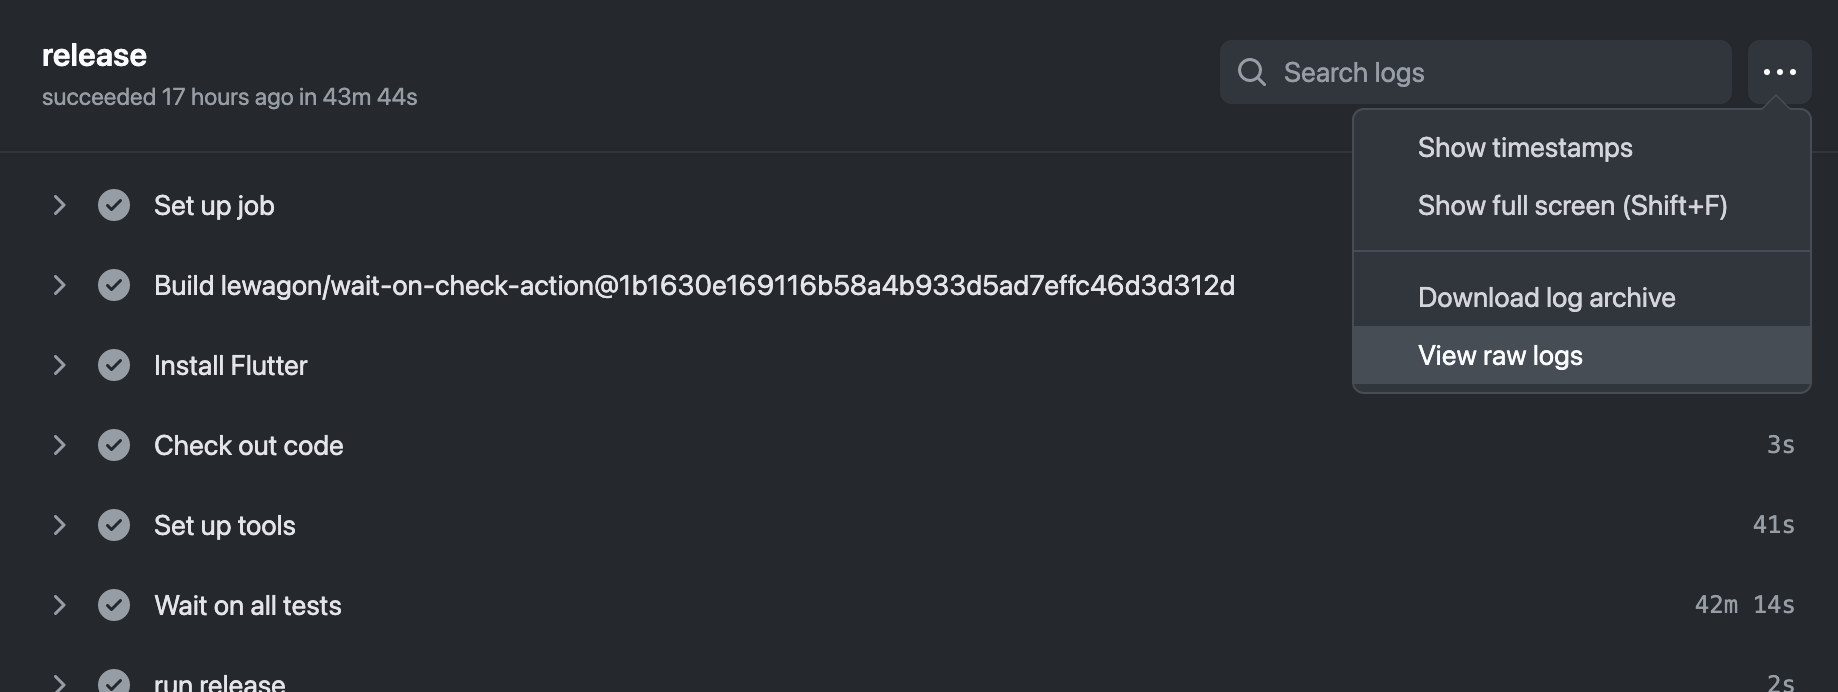Open the three-dots log options menu
The width and height of the screenshot is (1838, 692).
click(x=1779, y=72)
